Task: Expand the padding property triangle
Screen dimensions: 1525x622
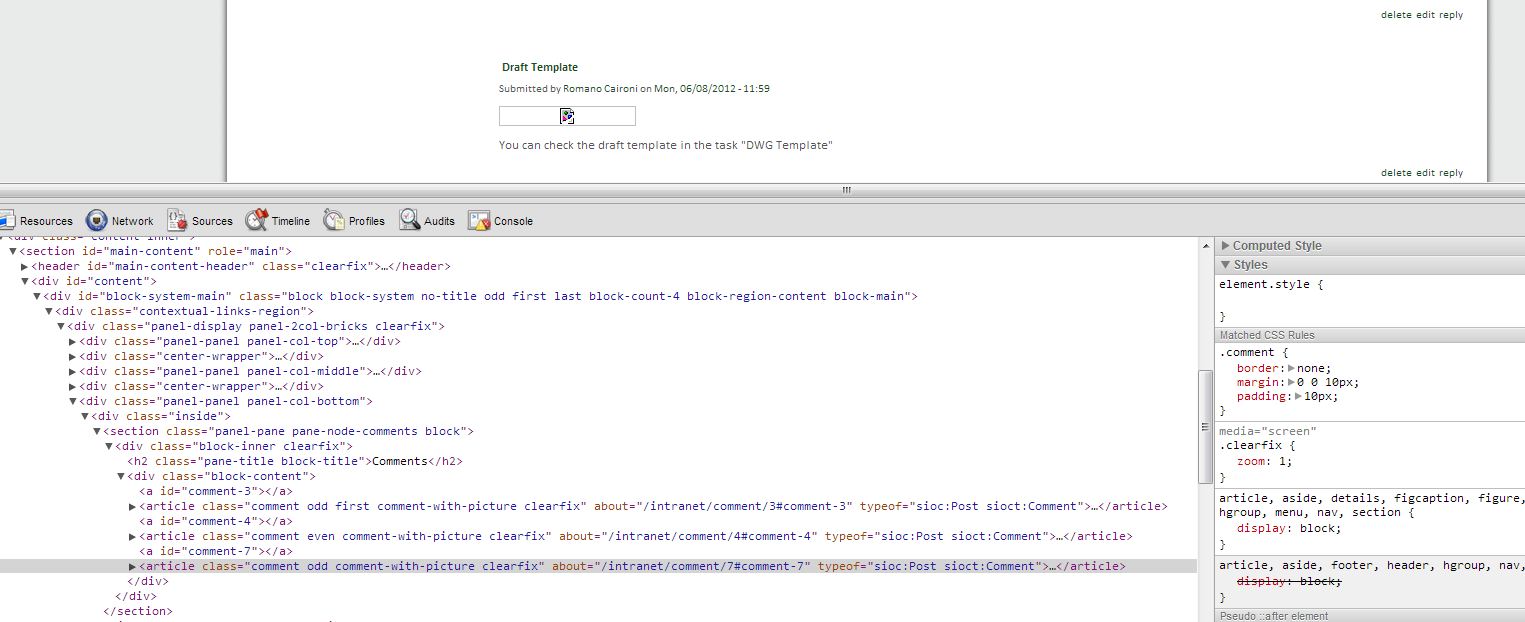Action: [1298, 396]
